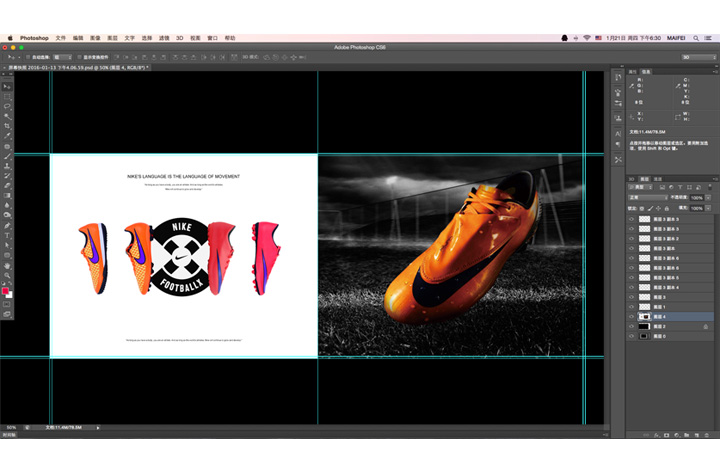Image resolution: width=720 pixels, height=471 pixels.
Task: Click the foreground red color swatch
Action: (x=5, y=291)
